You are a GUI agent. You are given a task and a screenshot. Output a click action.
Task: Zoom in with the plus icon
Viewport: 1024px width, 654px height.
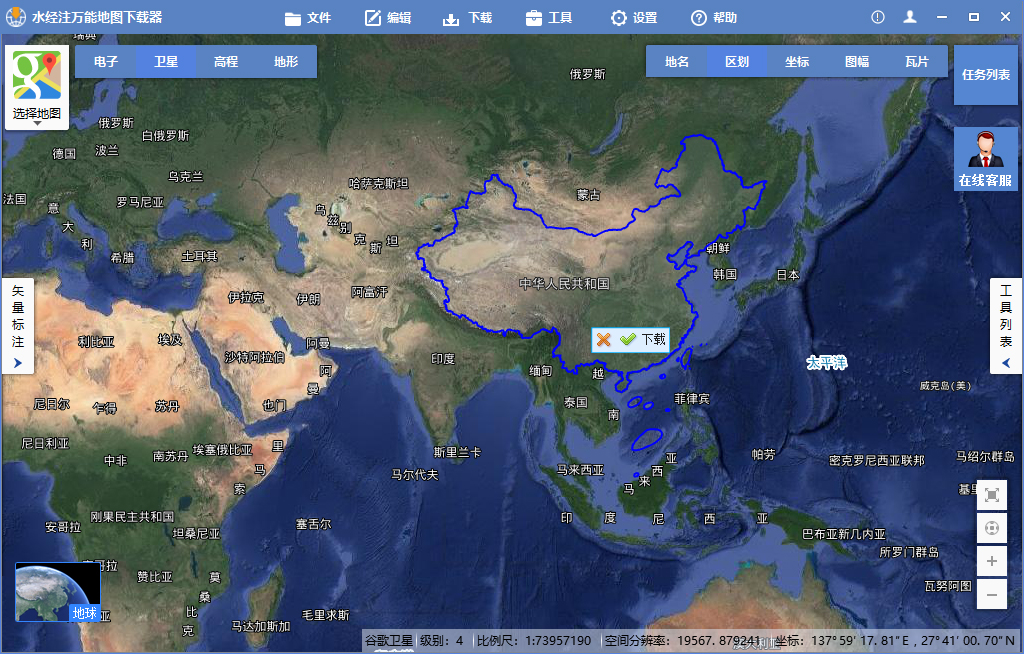click(x=991, y=561)
